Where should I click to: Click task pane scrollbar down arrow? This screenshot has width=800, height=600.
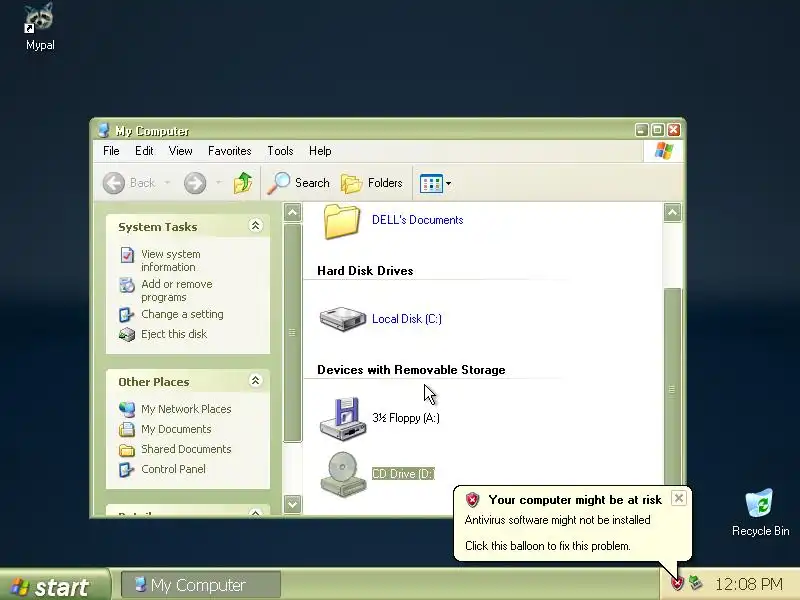(292, 505)
